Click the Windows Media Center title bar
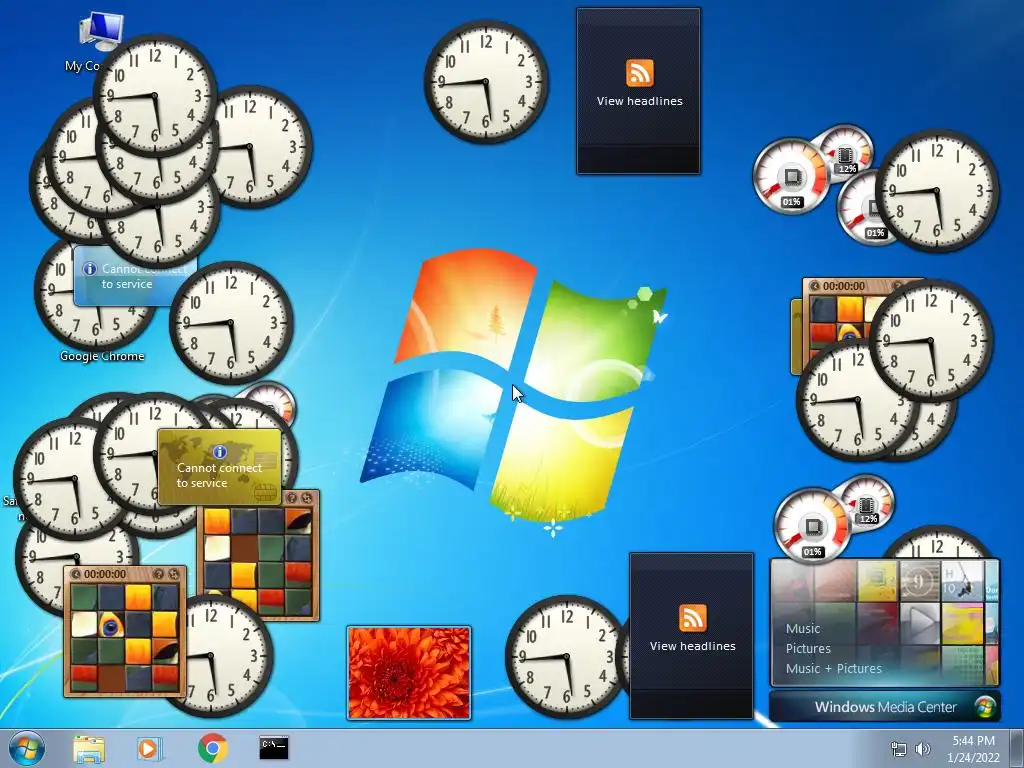Viewport: 1024px width, 768px height. click(884, 707)
